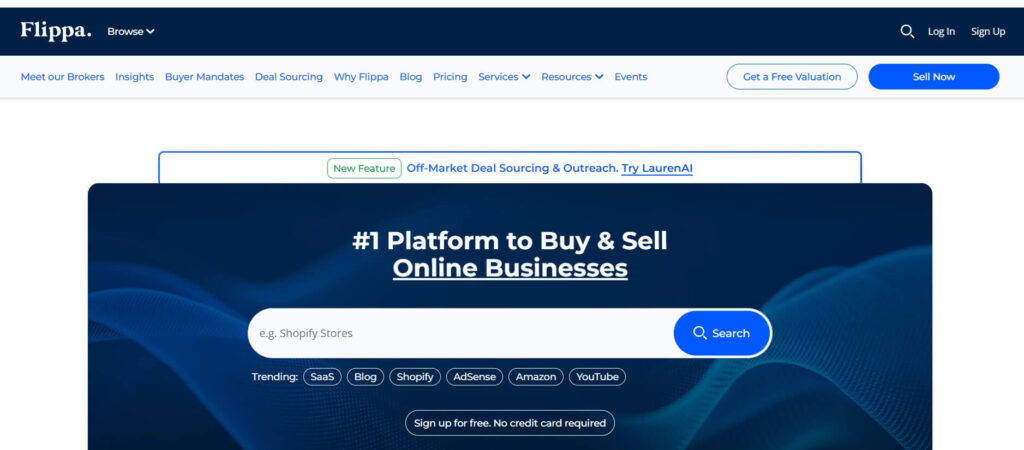This screenshot has width=1024, height=450.
Task: Click the Flippa logo
Action: click(x=55, y=31)
